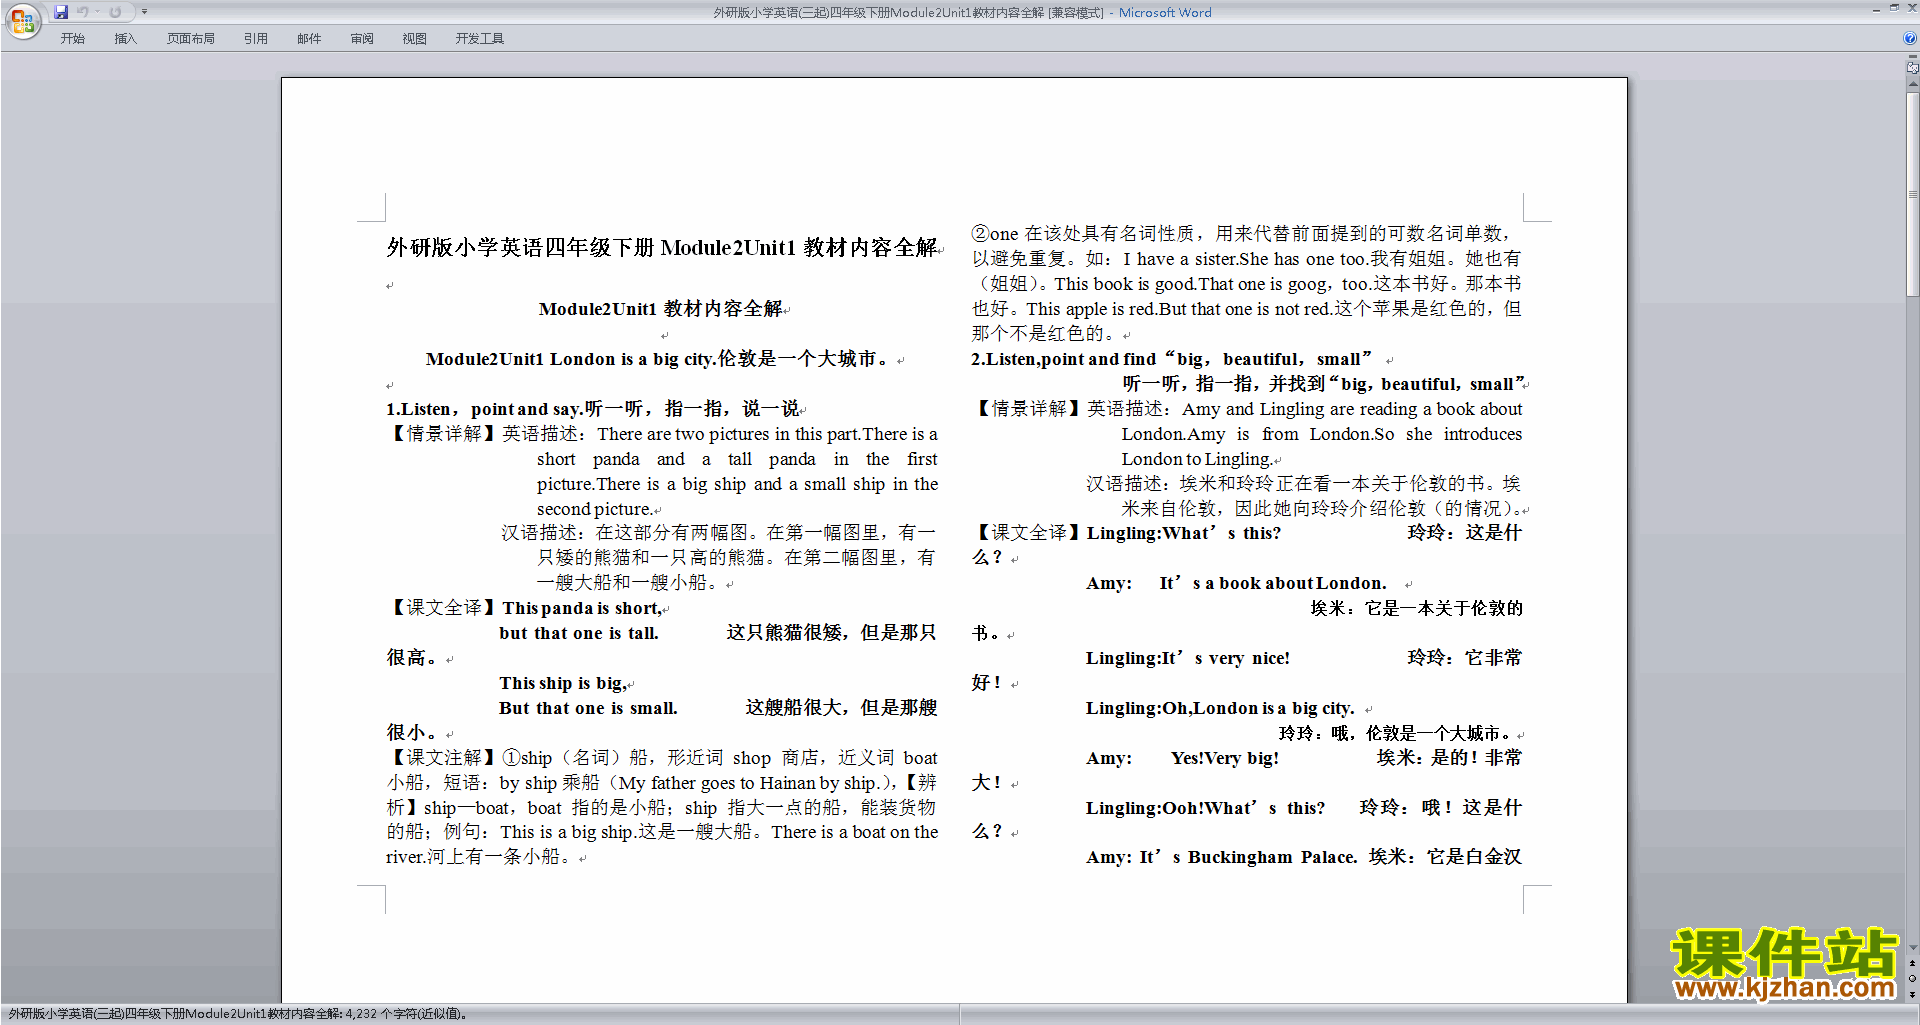Switch to the 页面布局 tab
Image resolution: width=1920 pixels, height=1025 pixels.
pos(191,39)
